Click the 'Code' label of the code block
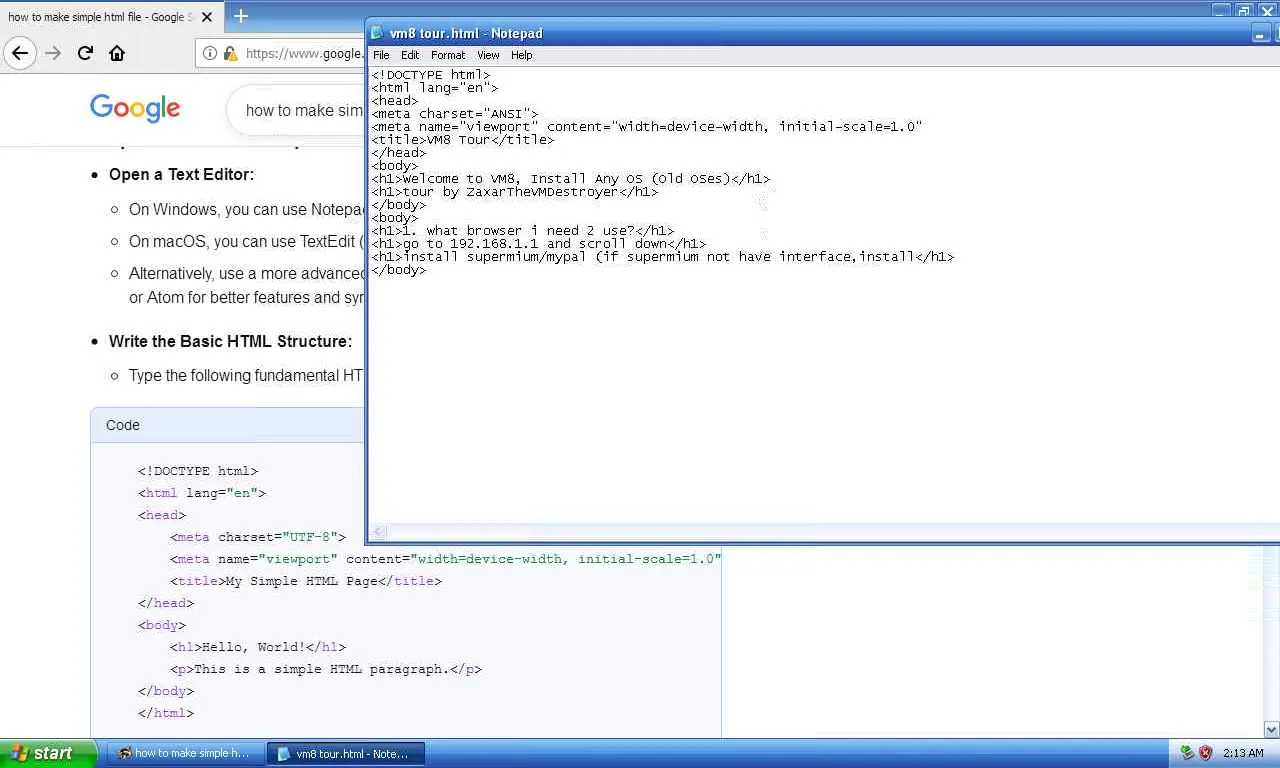 pos(123,425)
